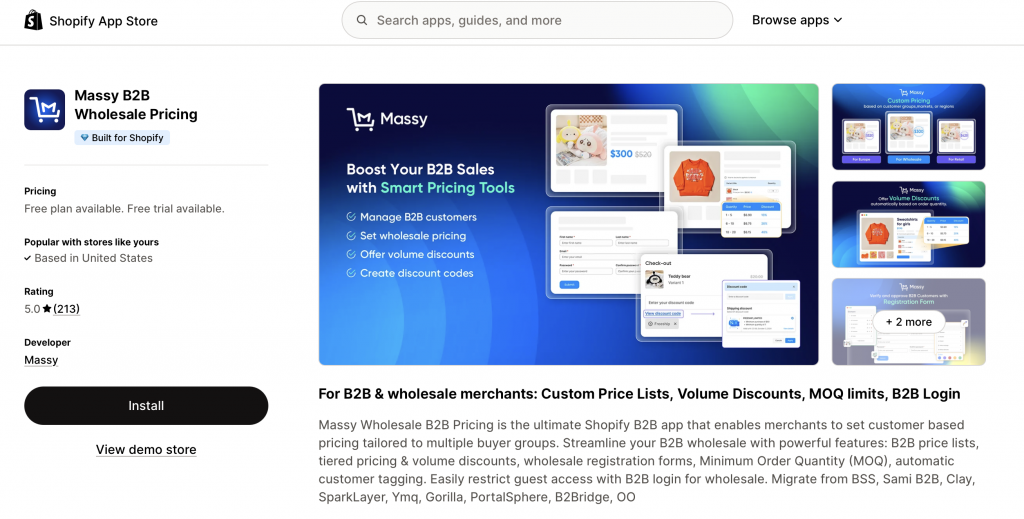1024x519 pixels.
Task: Open the Custom Pricing thumbnail
Action: [x=908, y=127]
